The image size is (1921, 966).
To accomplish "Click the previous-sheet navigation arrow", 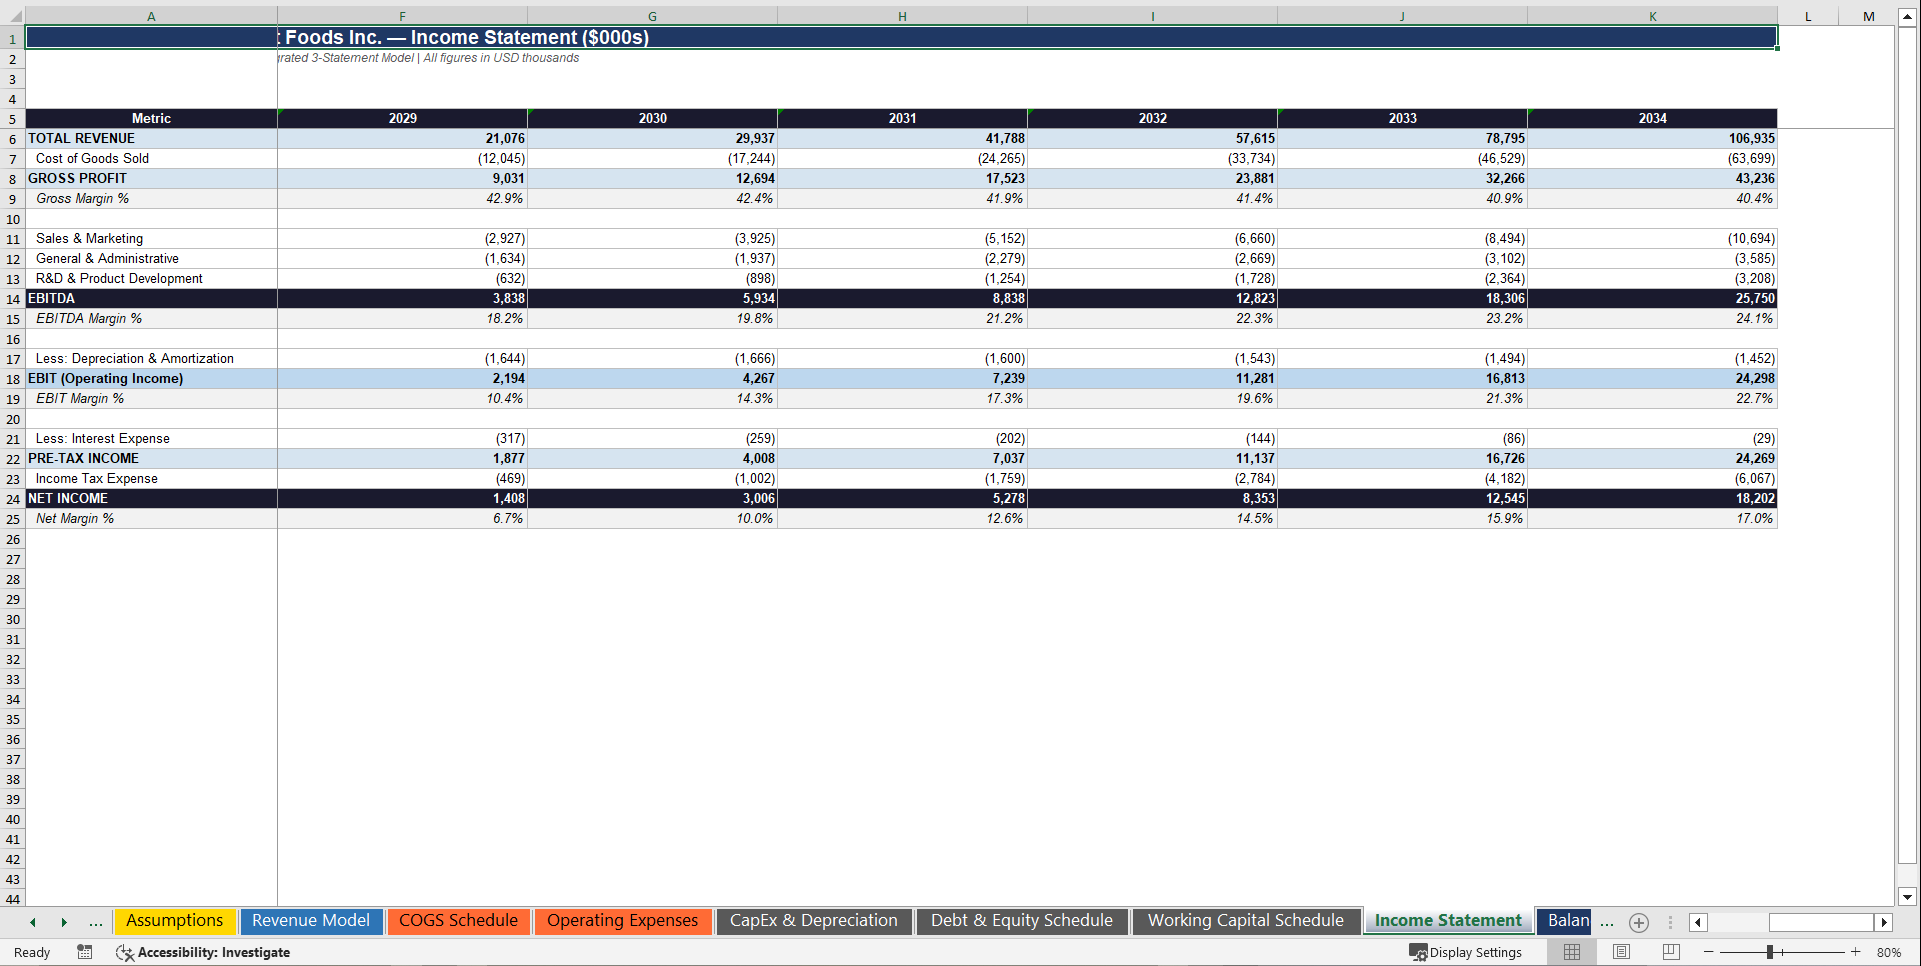I will click(32, 922).
